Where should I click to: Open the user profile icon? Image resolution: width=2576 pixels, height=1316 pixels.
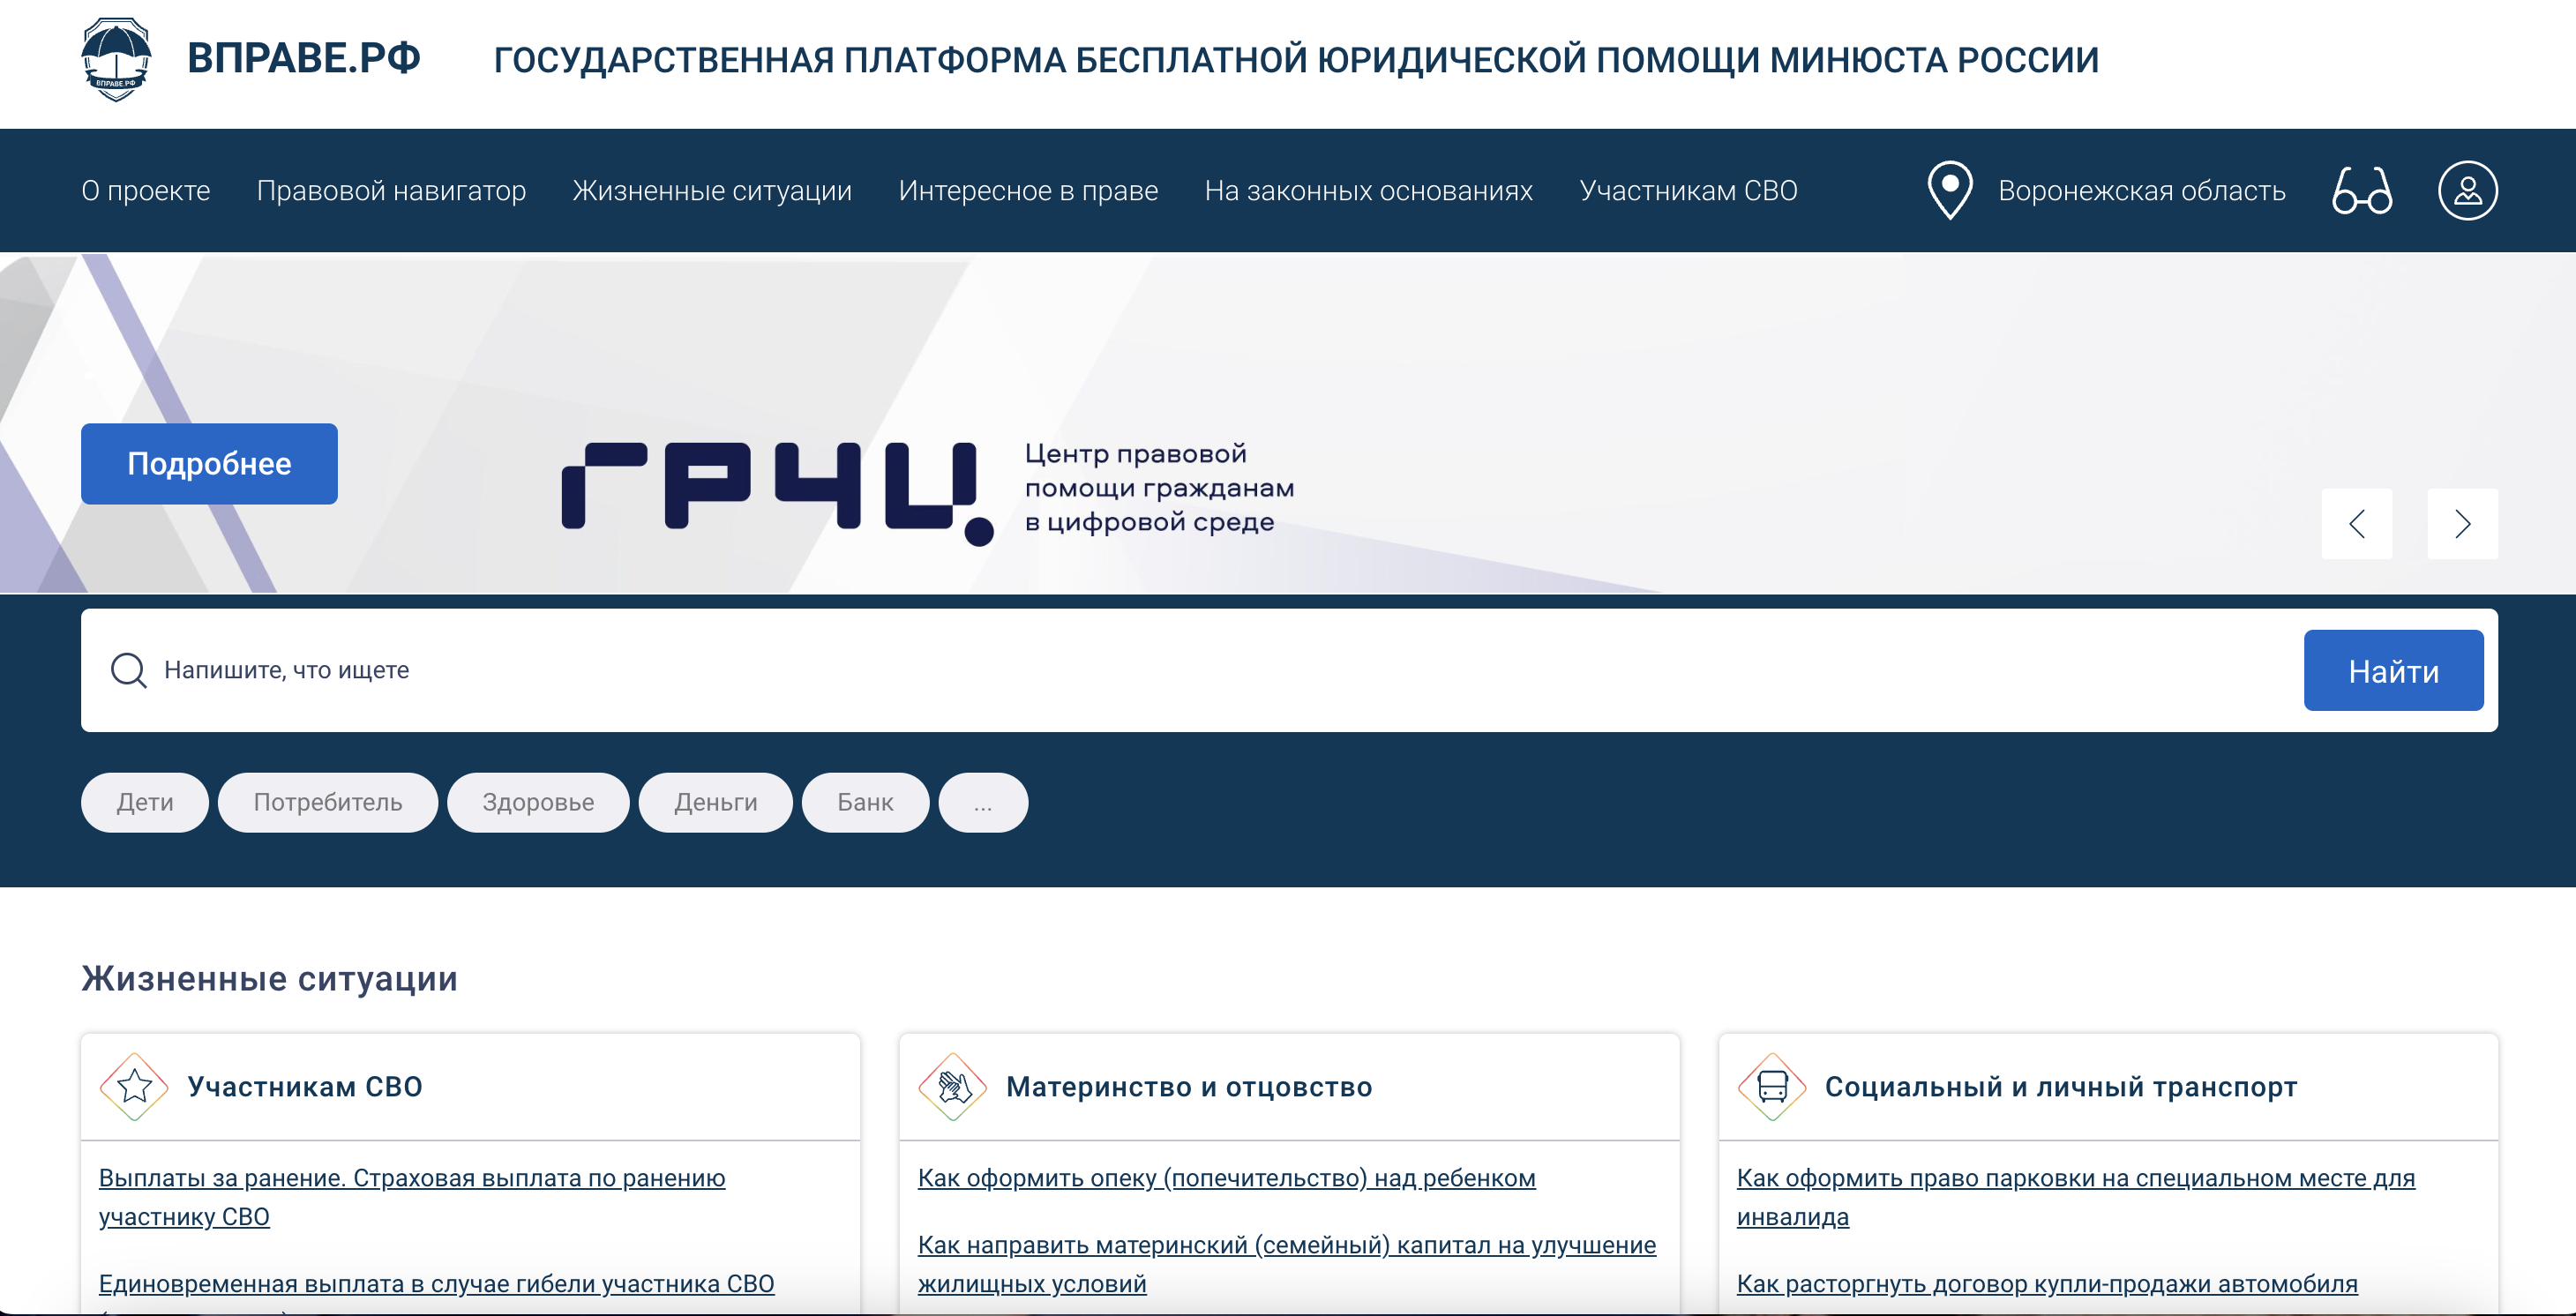click(2467, 190)
